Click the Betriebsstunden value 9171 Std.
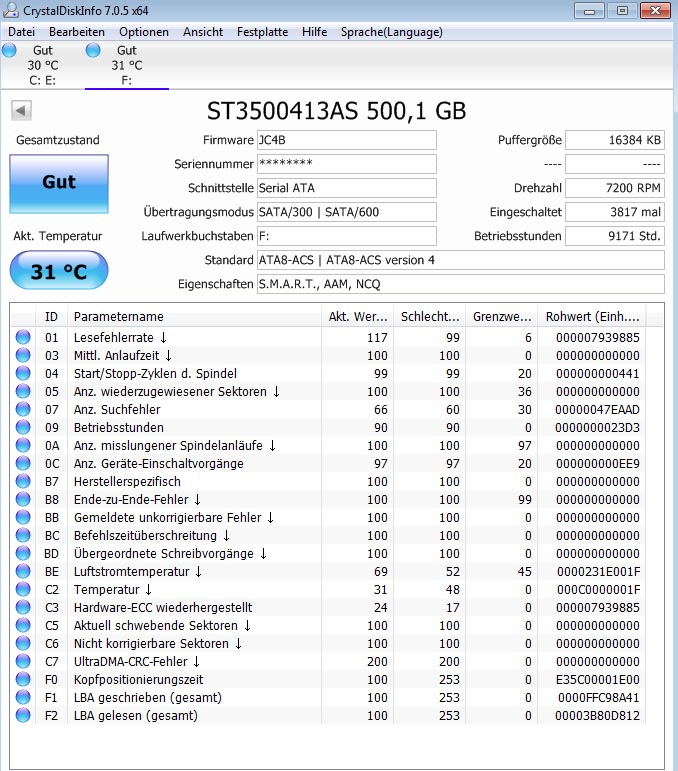 [615, 236]
